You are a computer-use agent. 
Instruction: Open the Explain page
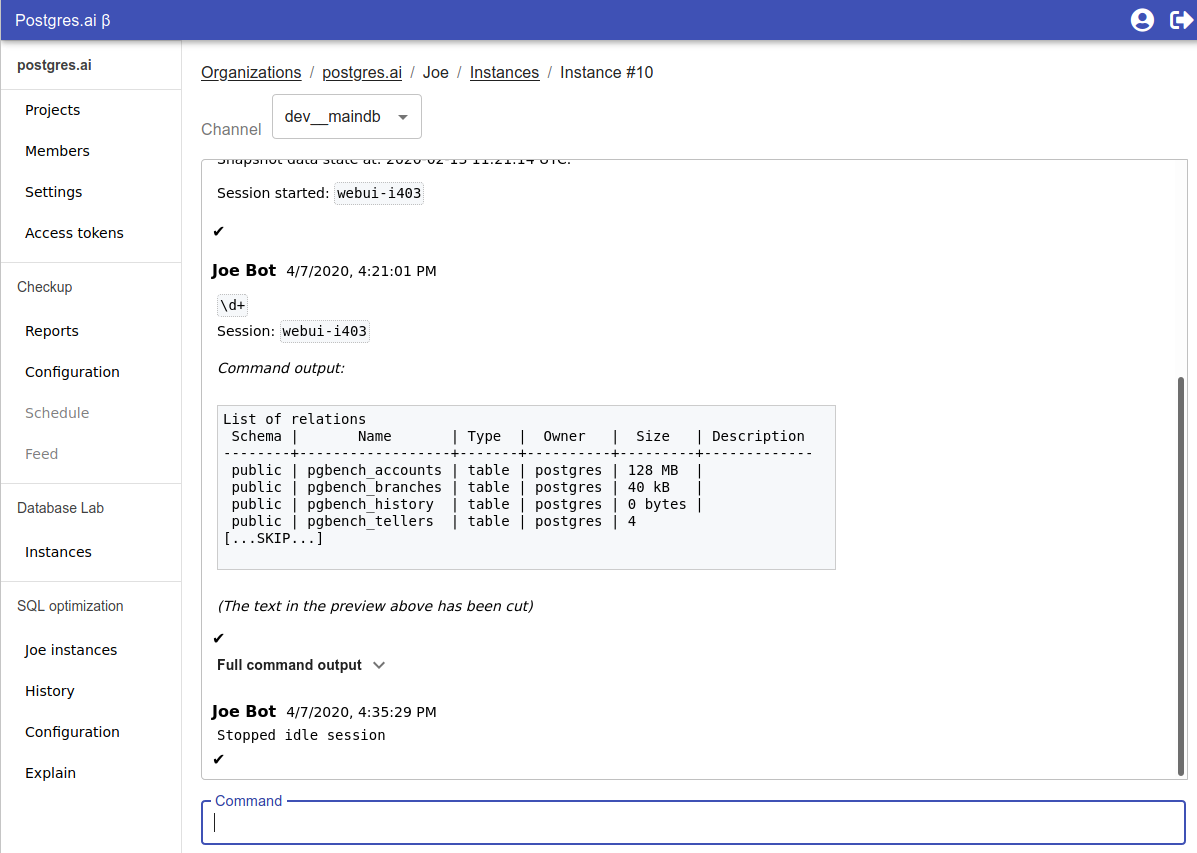point(50,773)
